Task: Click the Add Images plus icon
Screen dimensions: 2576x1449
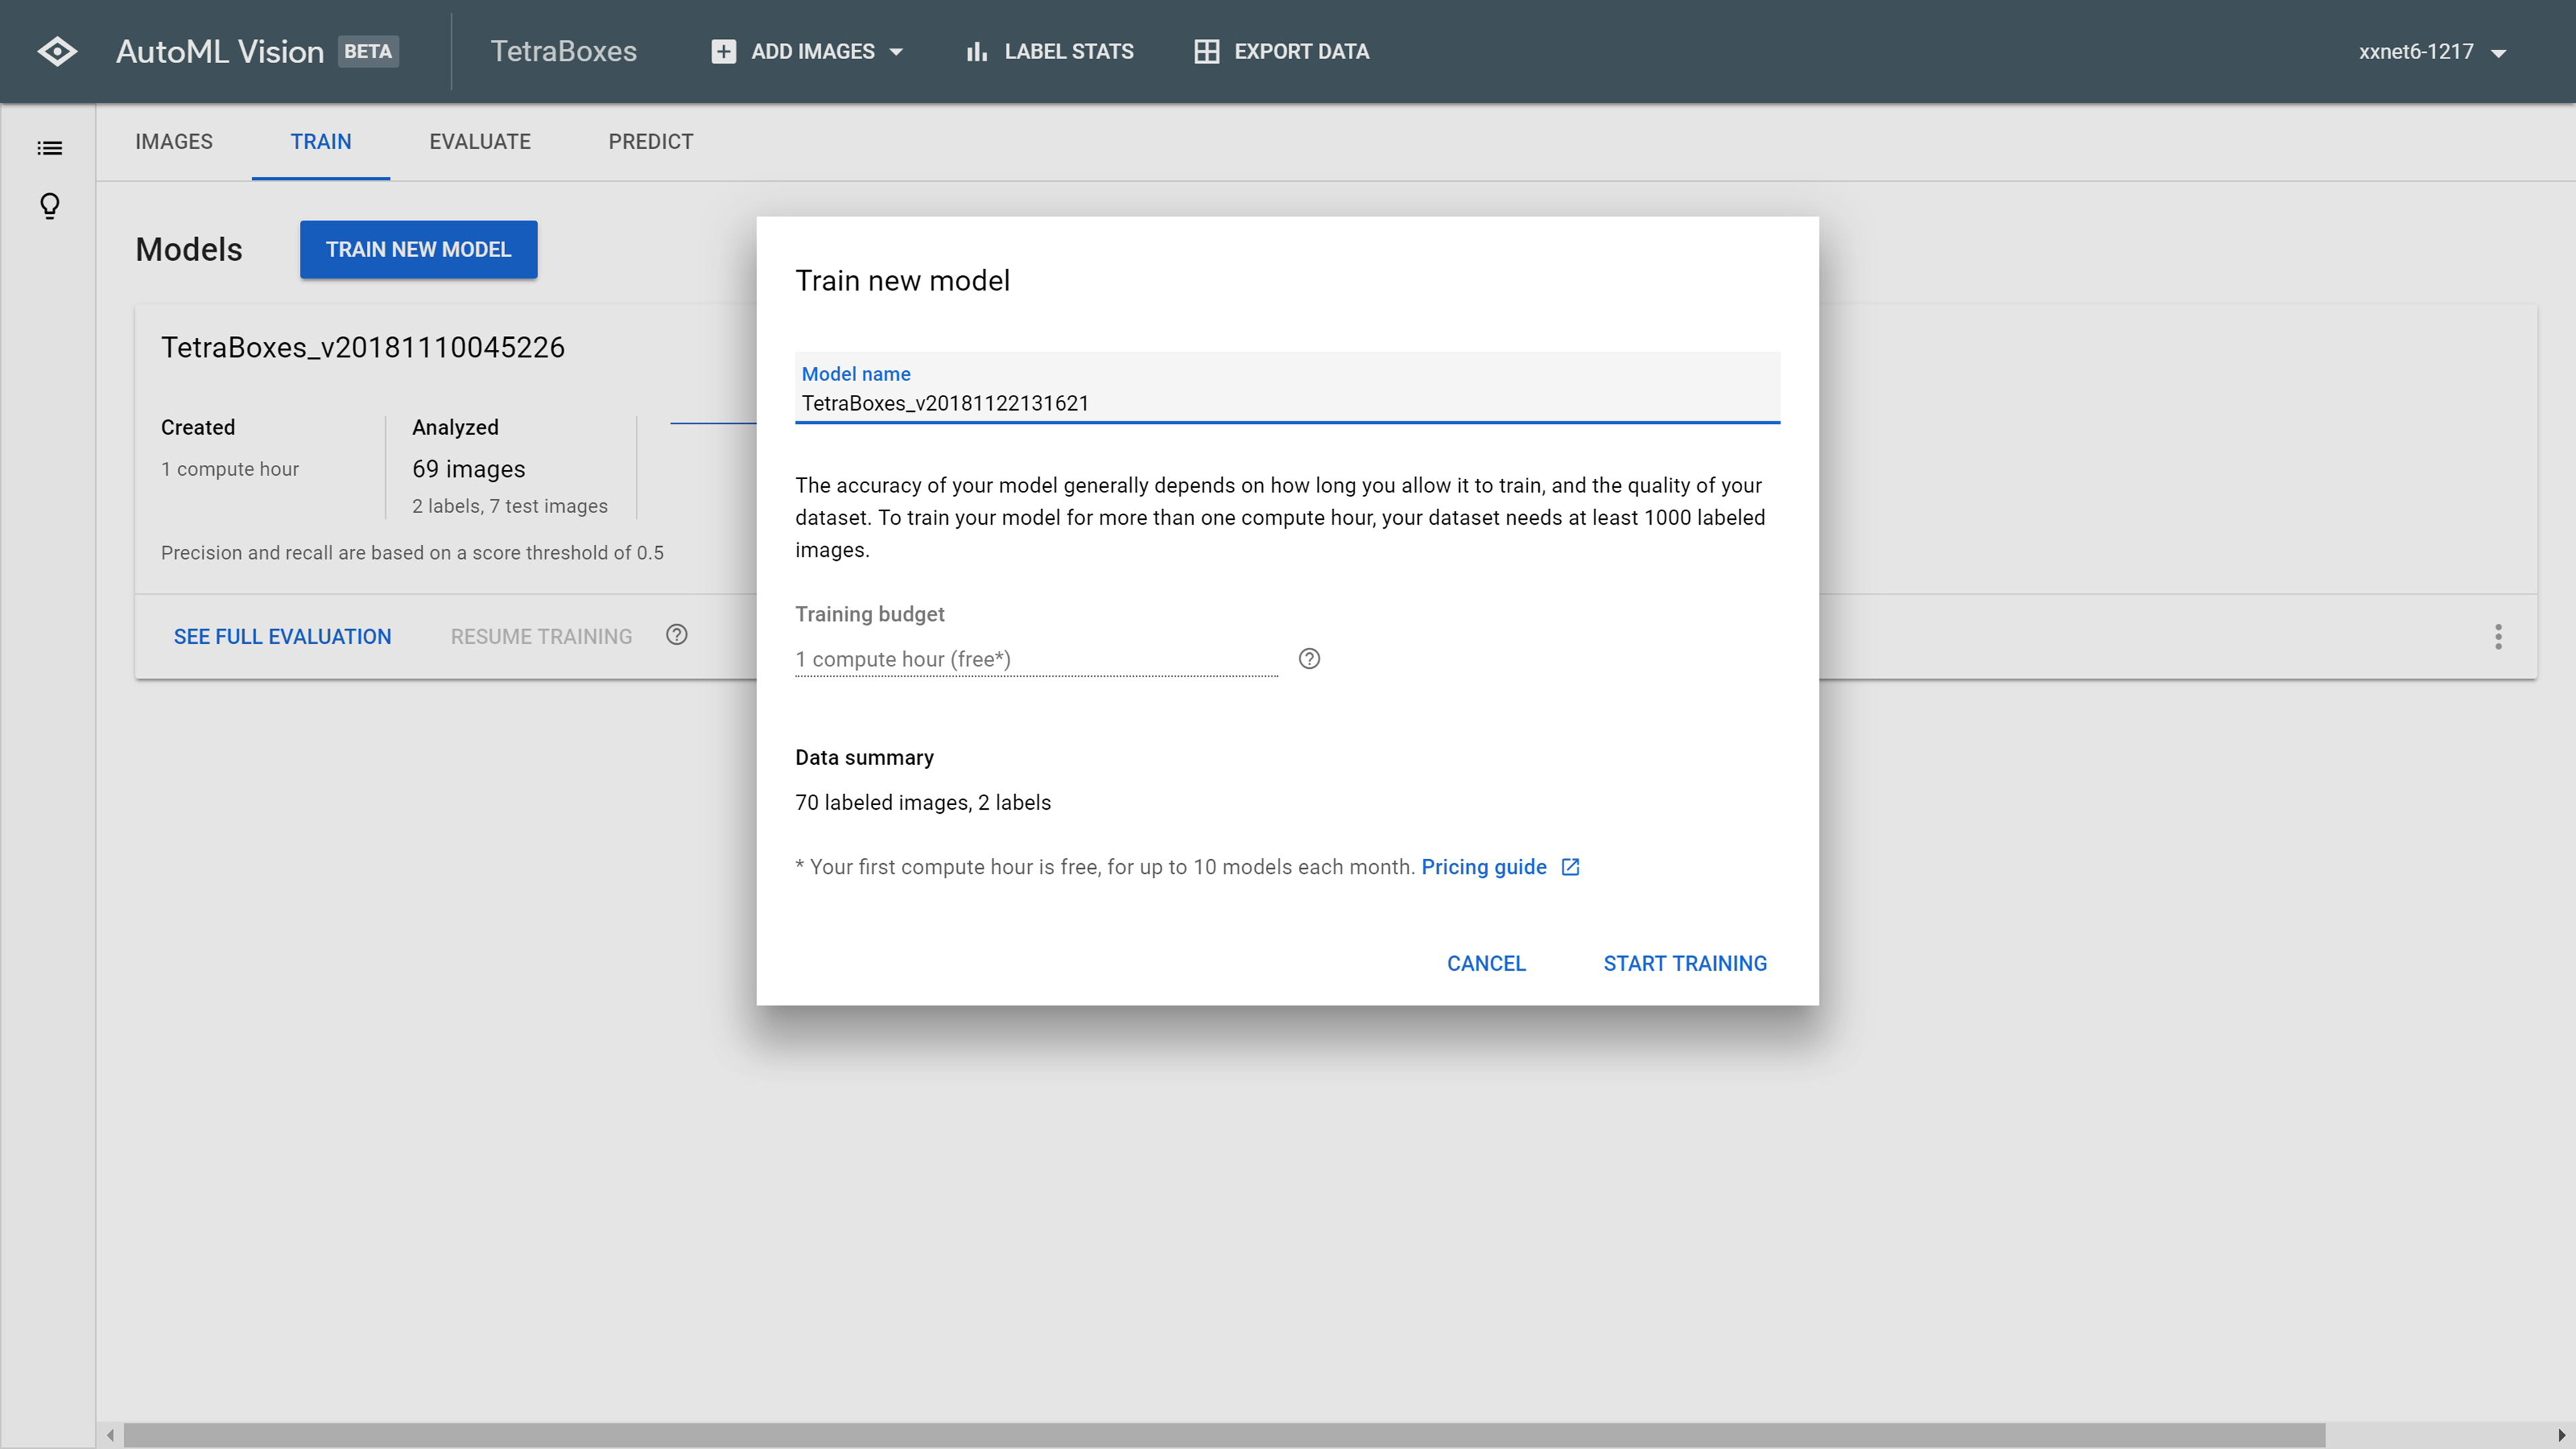Action: click(x=723, y=51)
